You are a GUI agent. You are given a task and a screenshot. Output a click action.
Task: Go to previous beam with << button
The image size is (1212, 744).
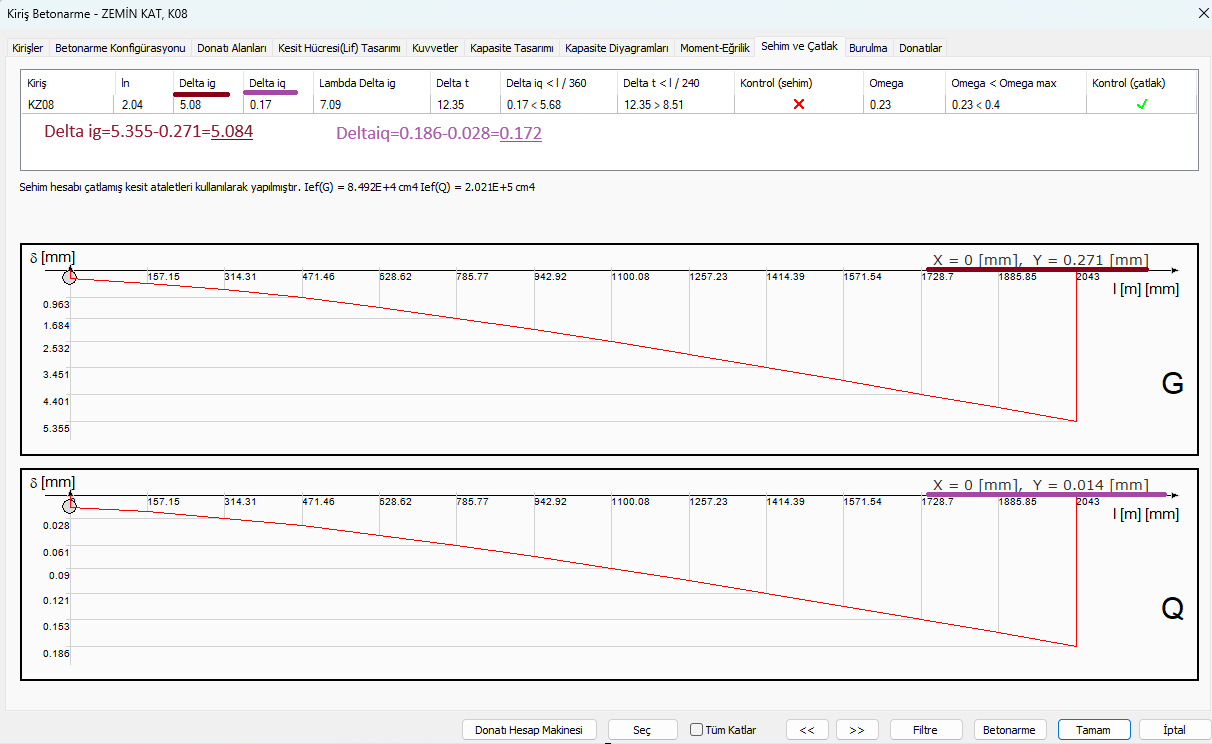coord(807,730)
